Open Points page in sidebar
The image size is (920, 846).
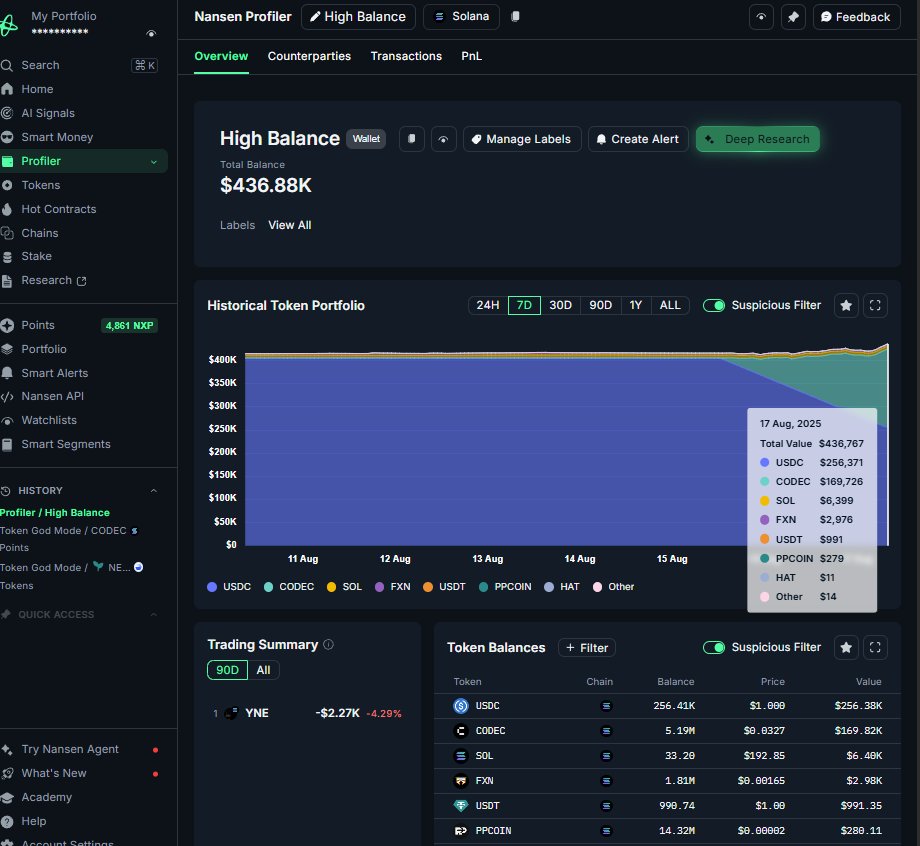click(38, 325)
